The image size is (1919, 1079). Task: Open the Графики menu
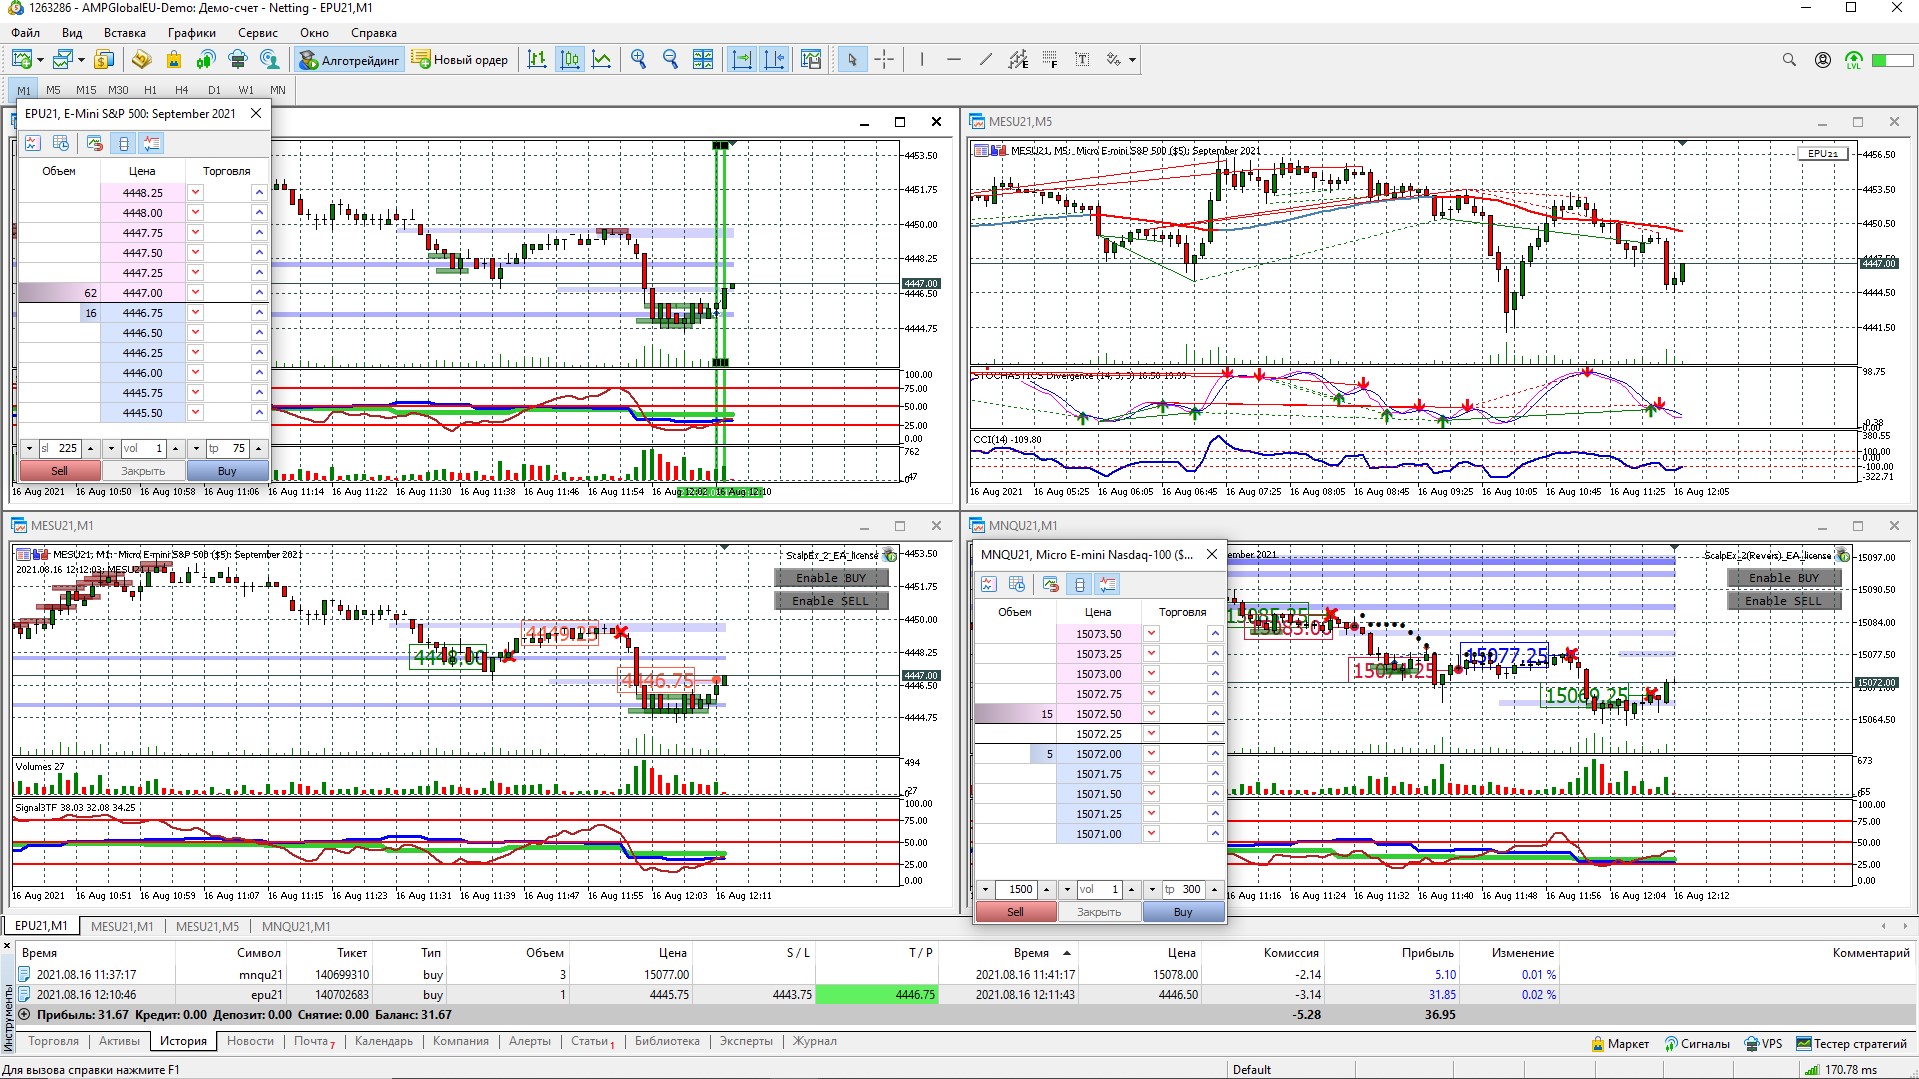[x=191, y=33]
